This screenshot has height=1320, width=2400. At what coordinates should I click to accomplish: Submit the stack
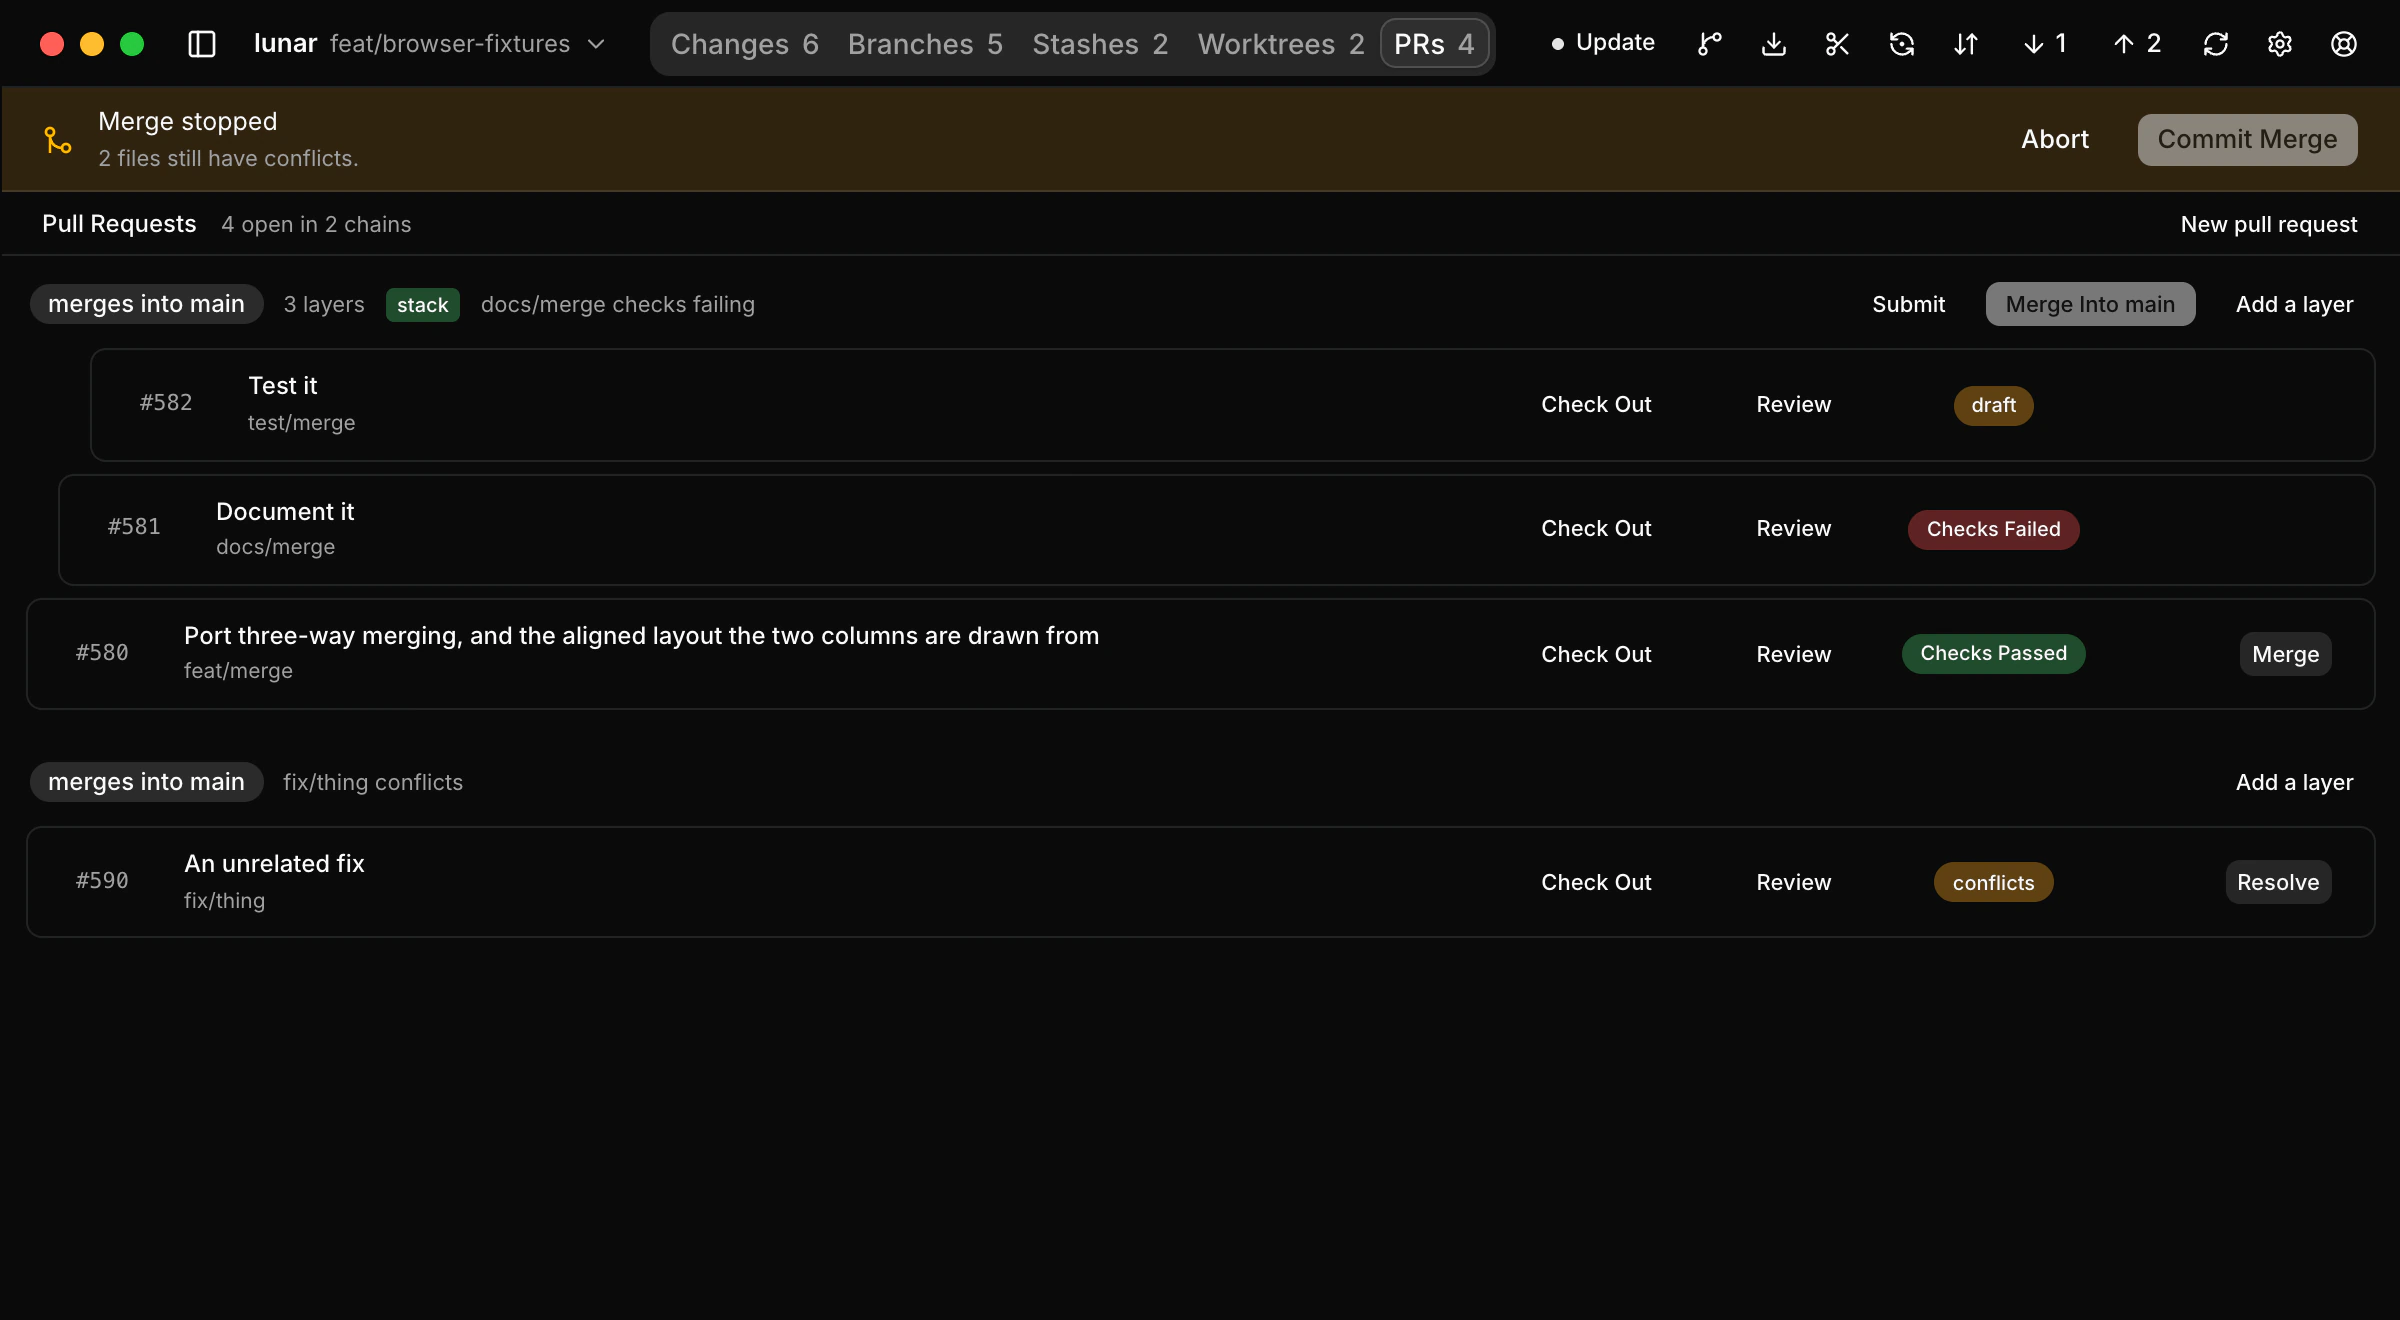tap(1908, 304)
